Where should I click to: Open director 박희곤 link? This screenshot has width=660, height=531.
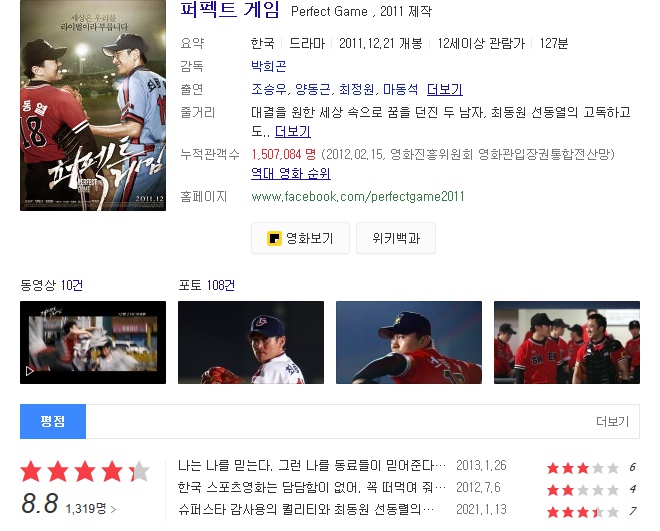pos(269,66)
